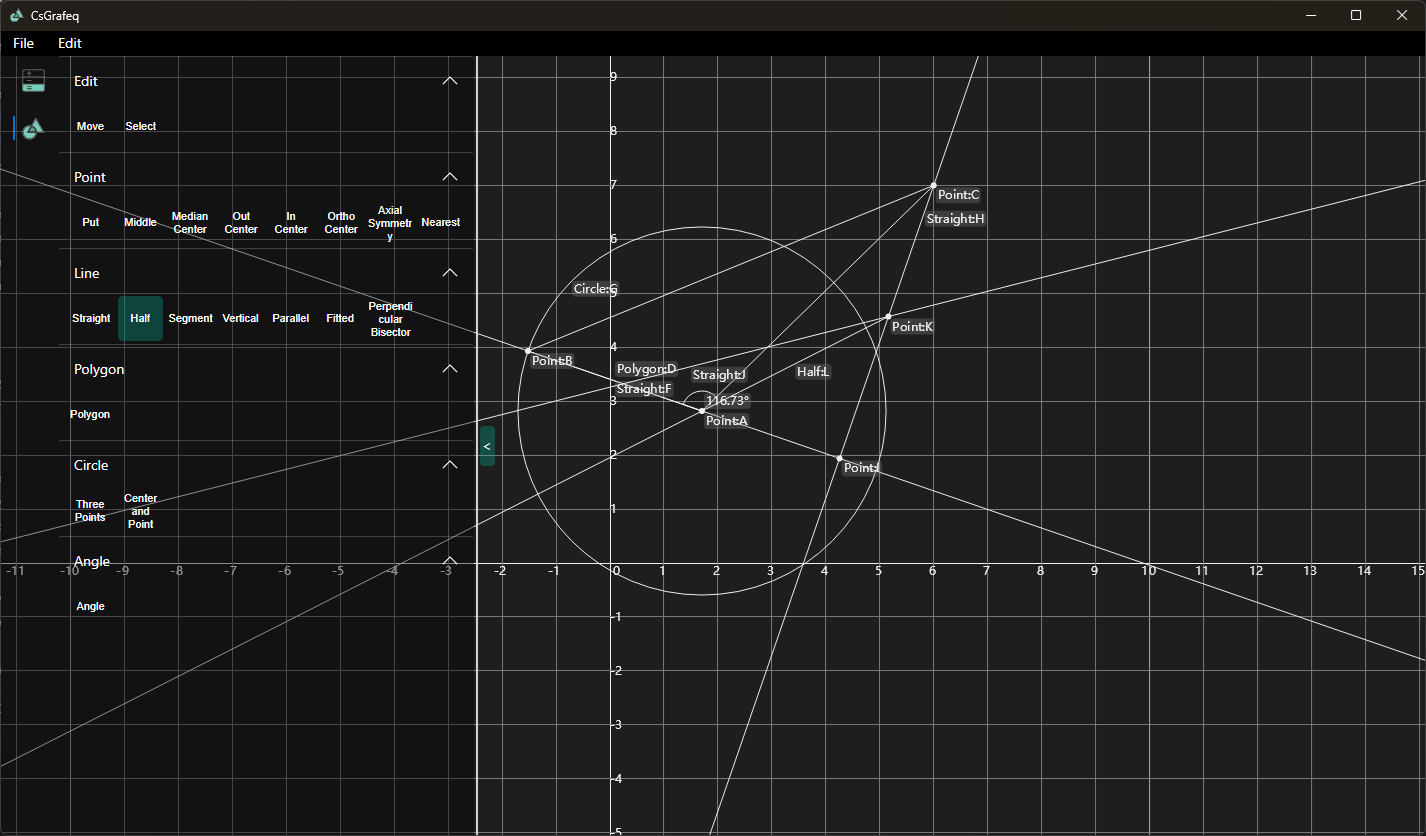Collapse the Edit section chevron
Screen dimensions: 1426x836
450,81
